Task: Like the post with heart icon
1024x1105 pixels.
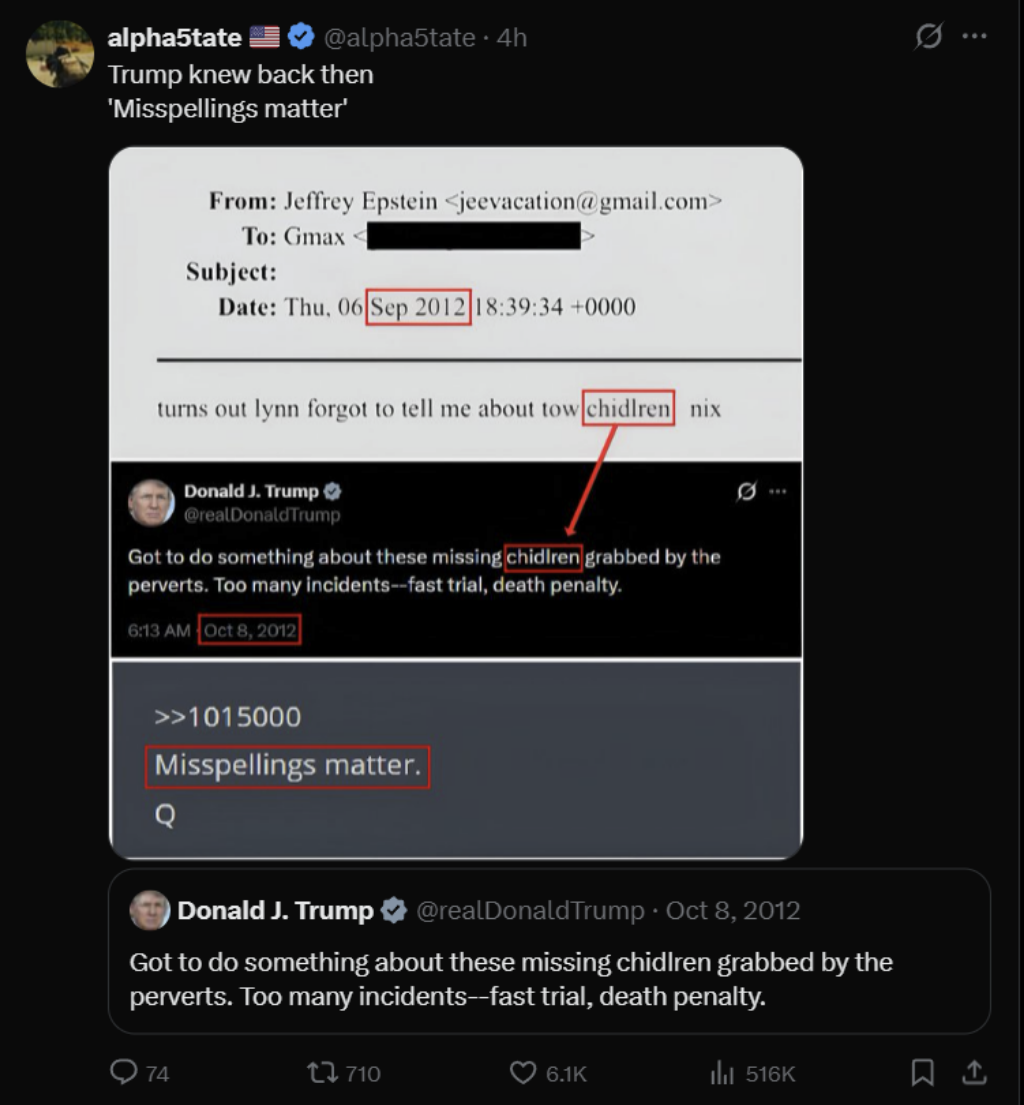Action: click(523, 1073)
